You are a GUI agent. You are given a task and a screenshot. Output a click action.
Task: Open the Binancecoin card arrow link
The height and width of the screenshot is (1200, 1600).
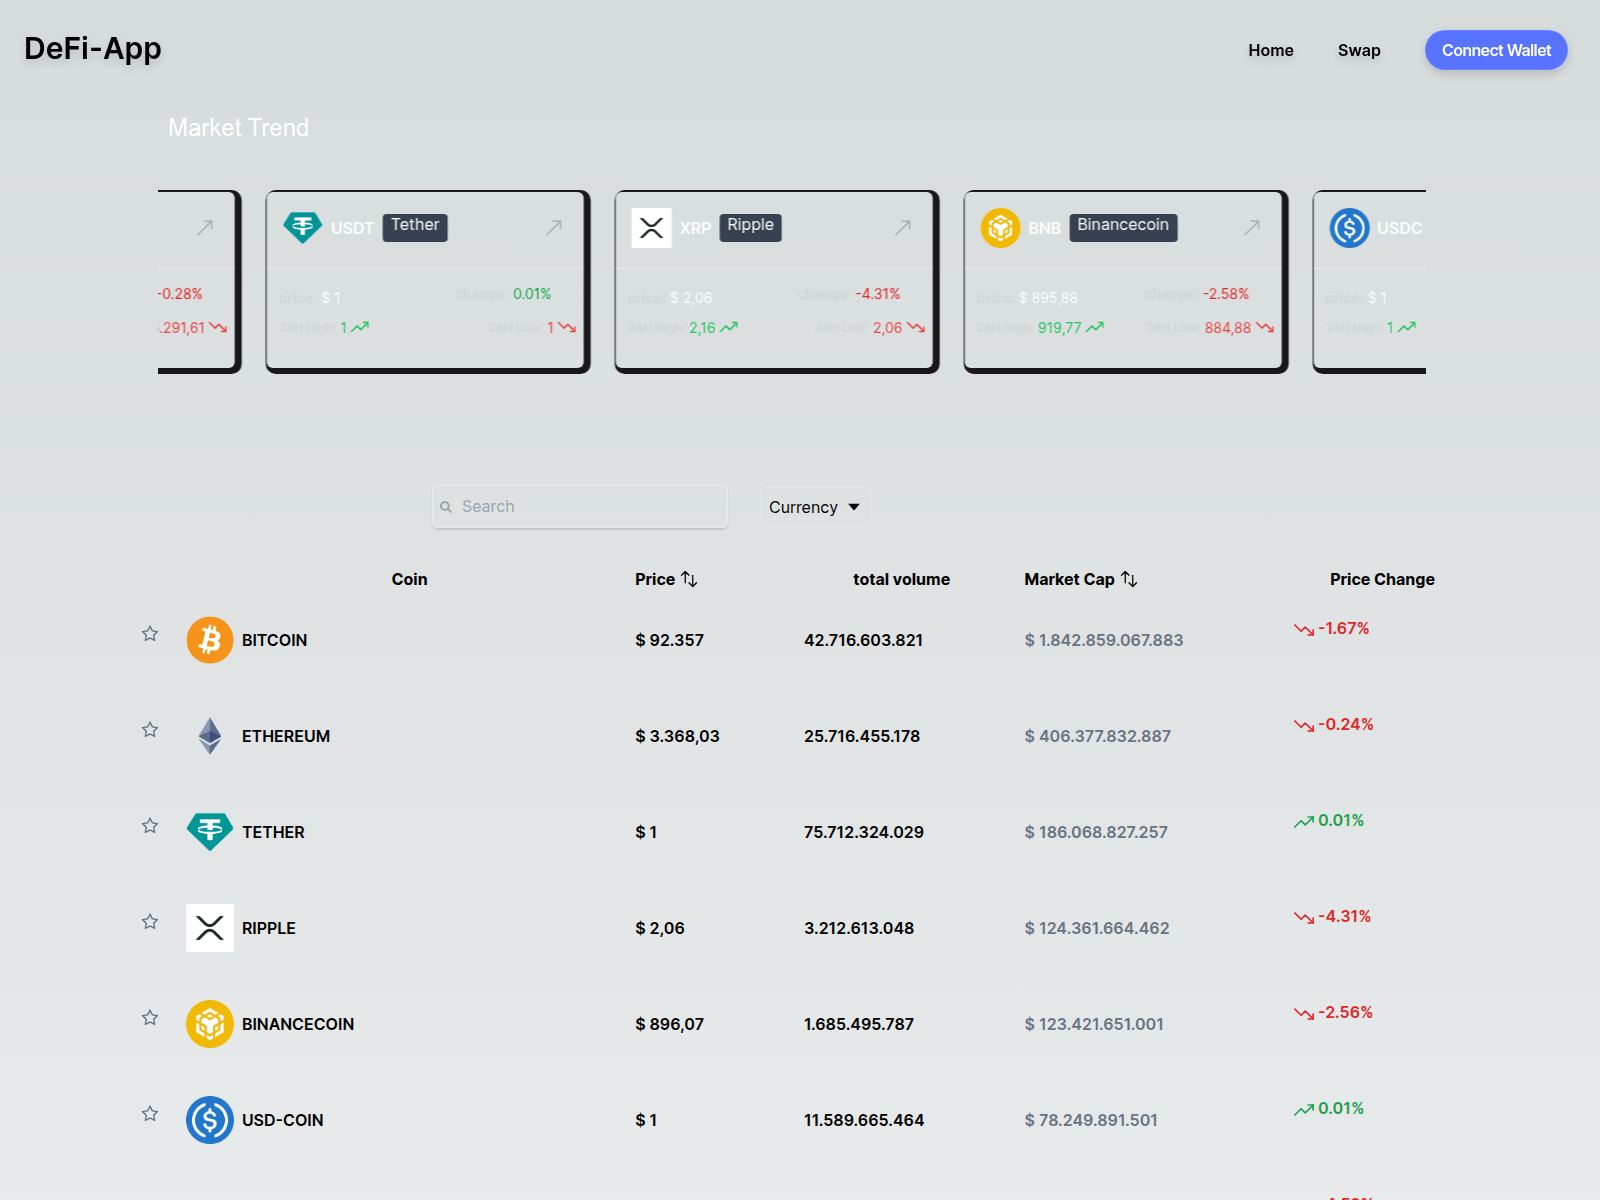click(1252, 228)
